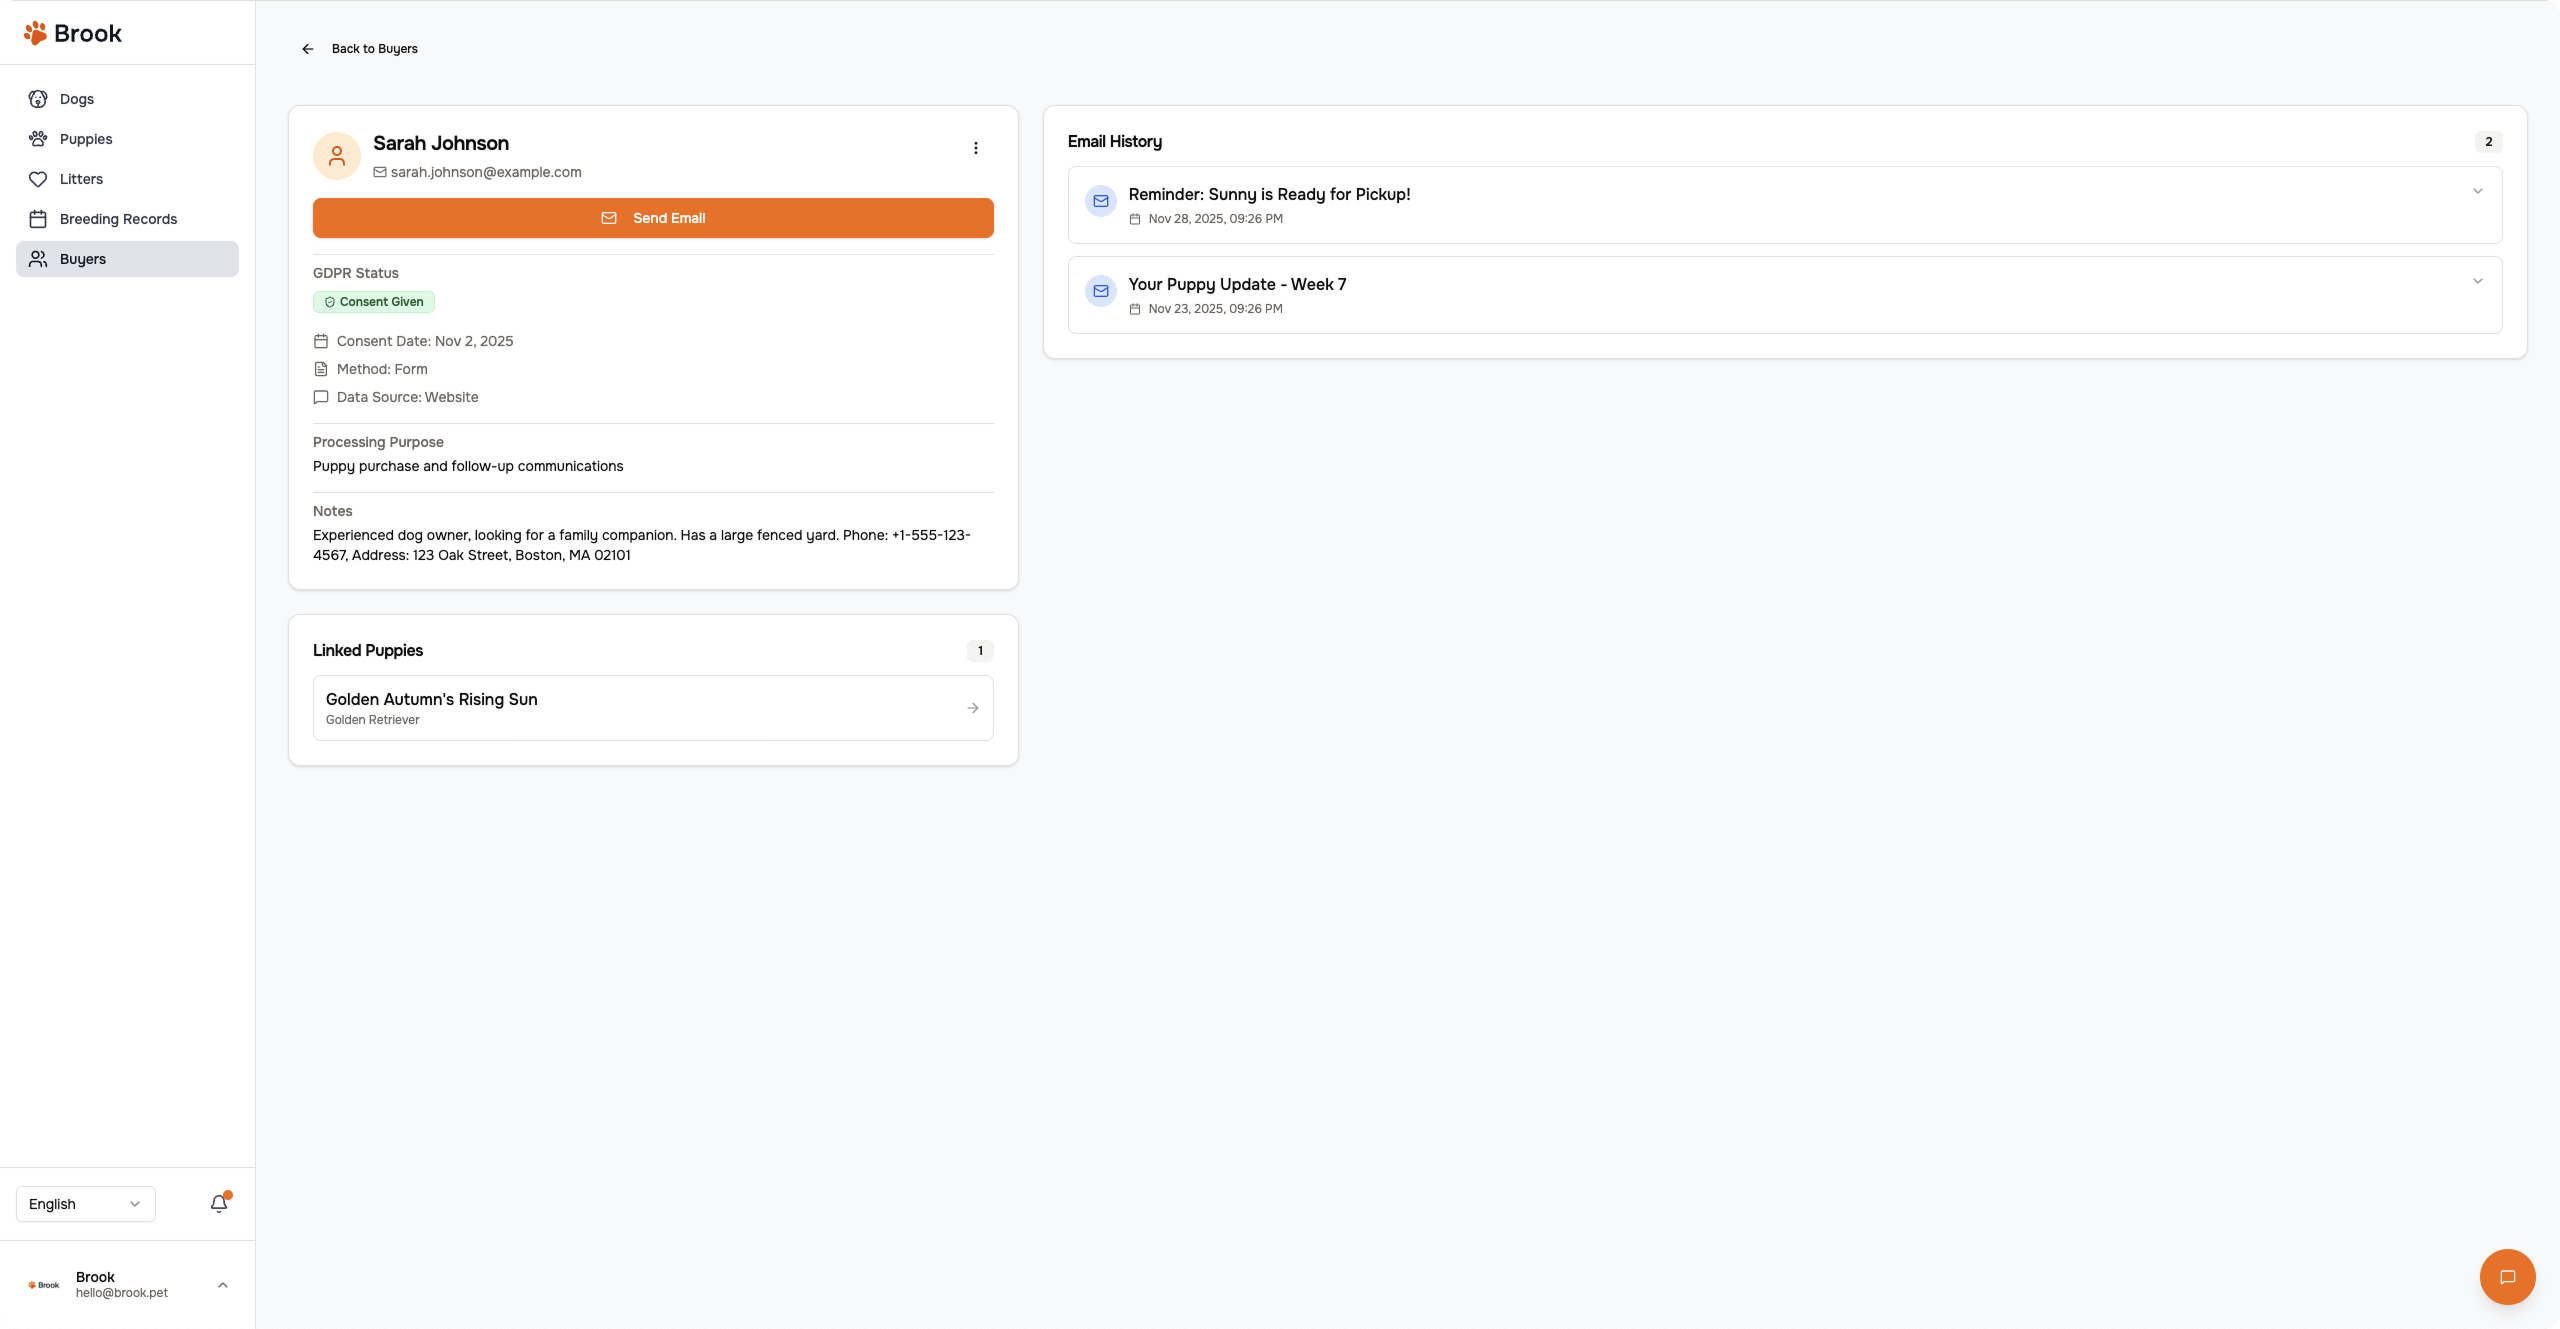The width and height of the screenshot is (2560, 1329).
Task: Follow the arrow icon on the Golden Autumn's Rising Sun card
Action: click(972, 708)
